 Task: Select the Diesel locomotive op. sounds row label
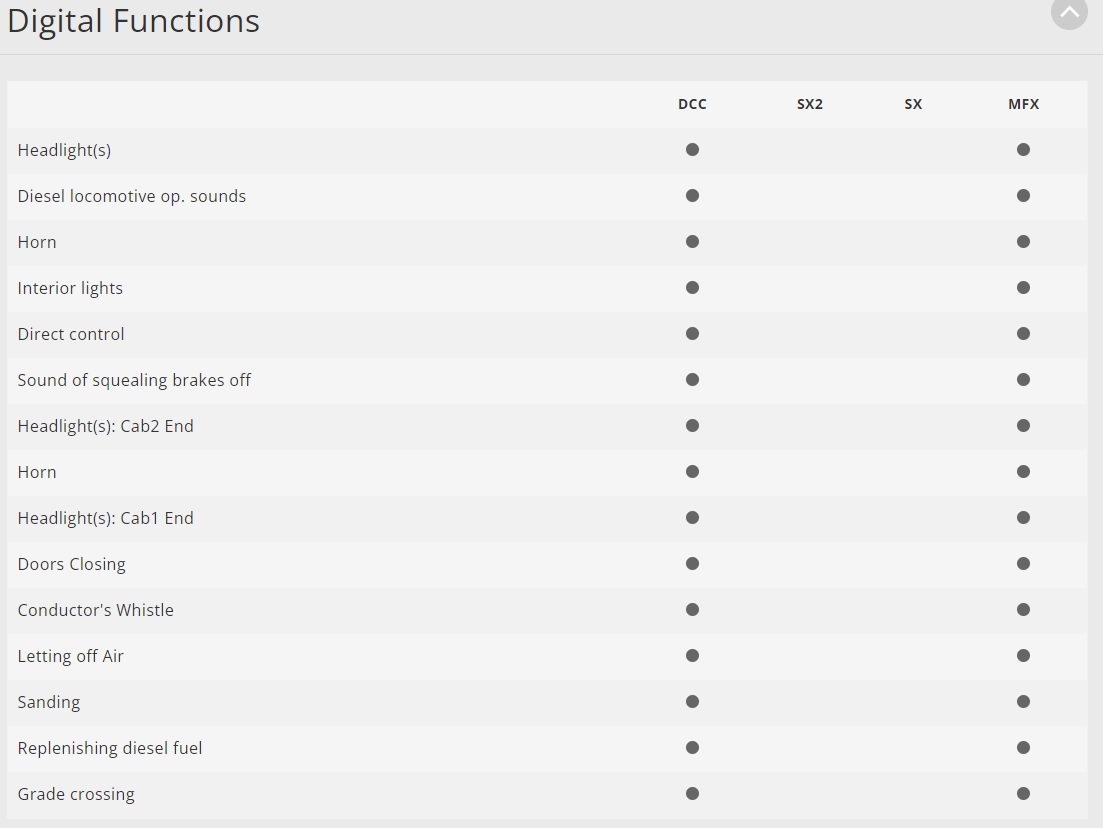132,196
